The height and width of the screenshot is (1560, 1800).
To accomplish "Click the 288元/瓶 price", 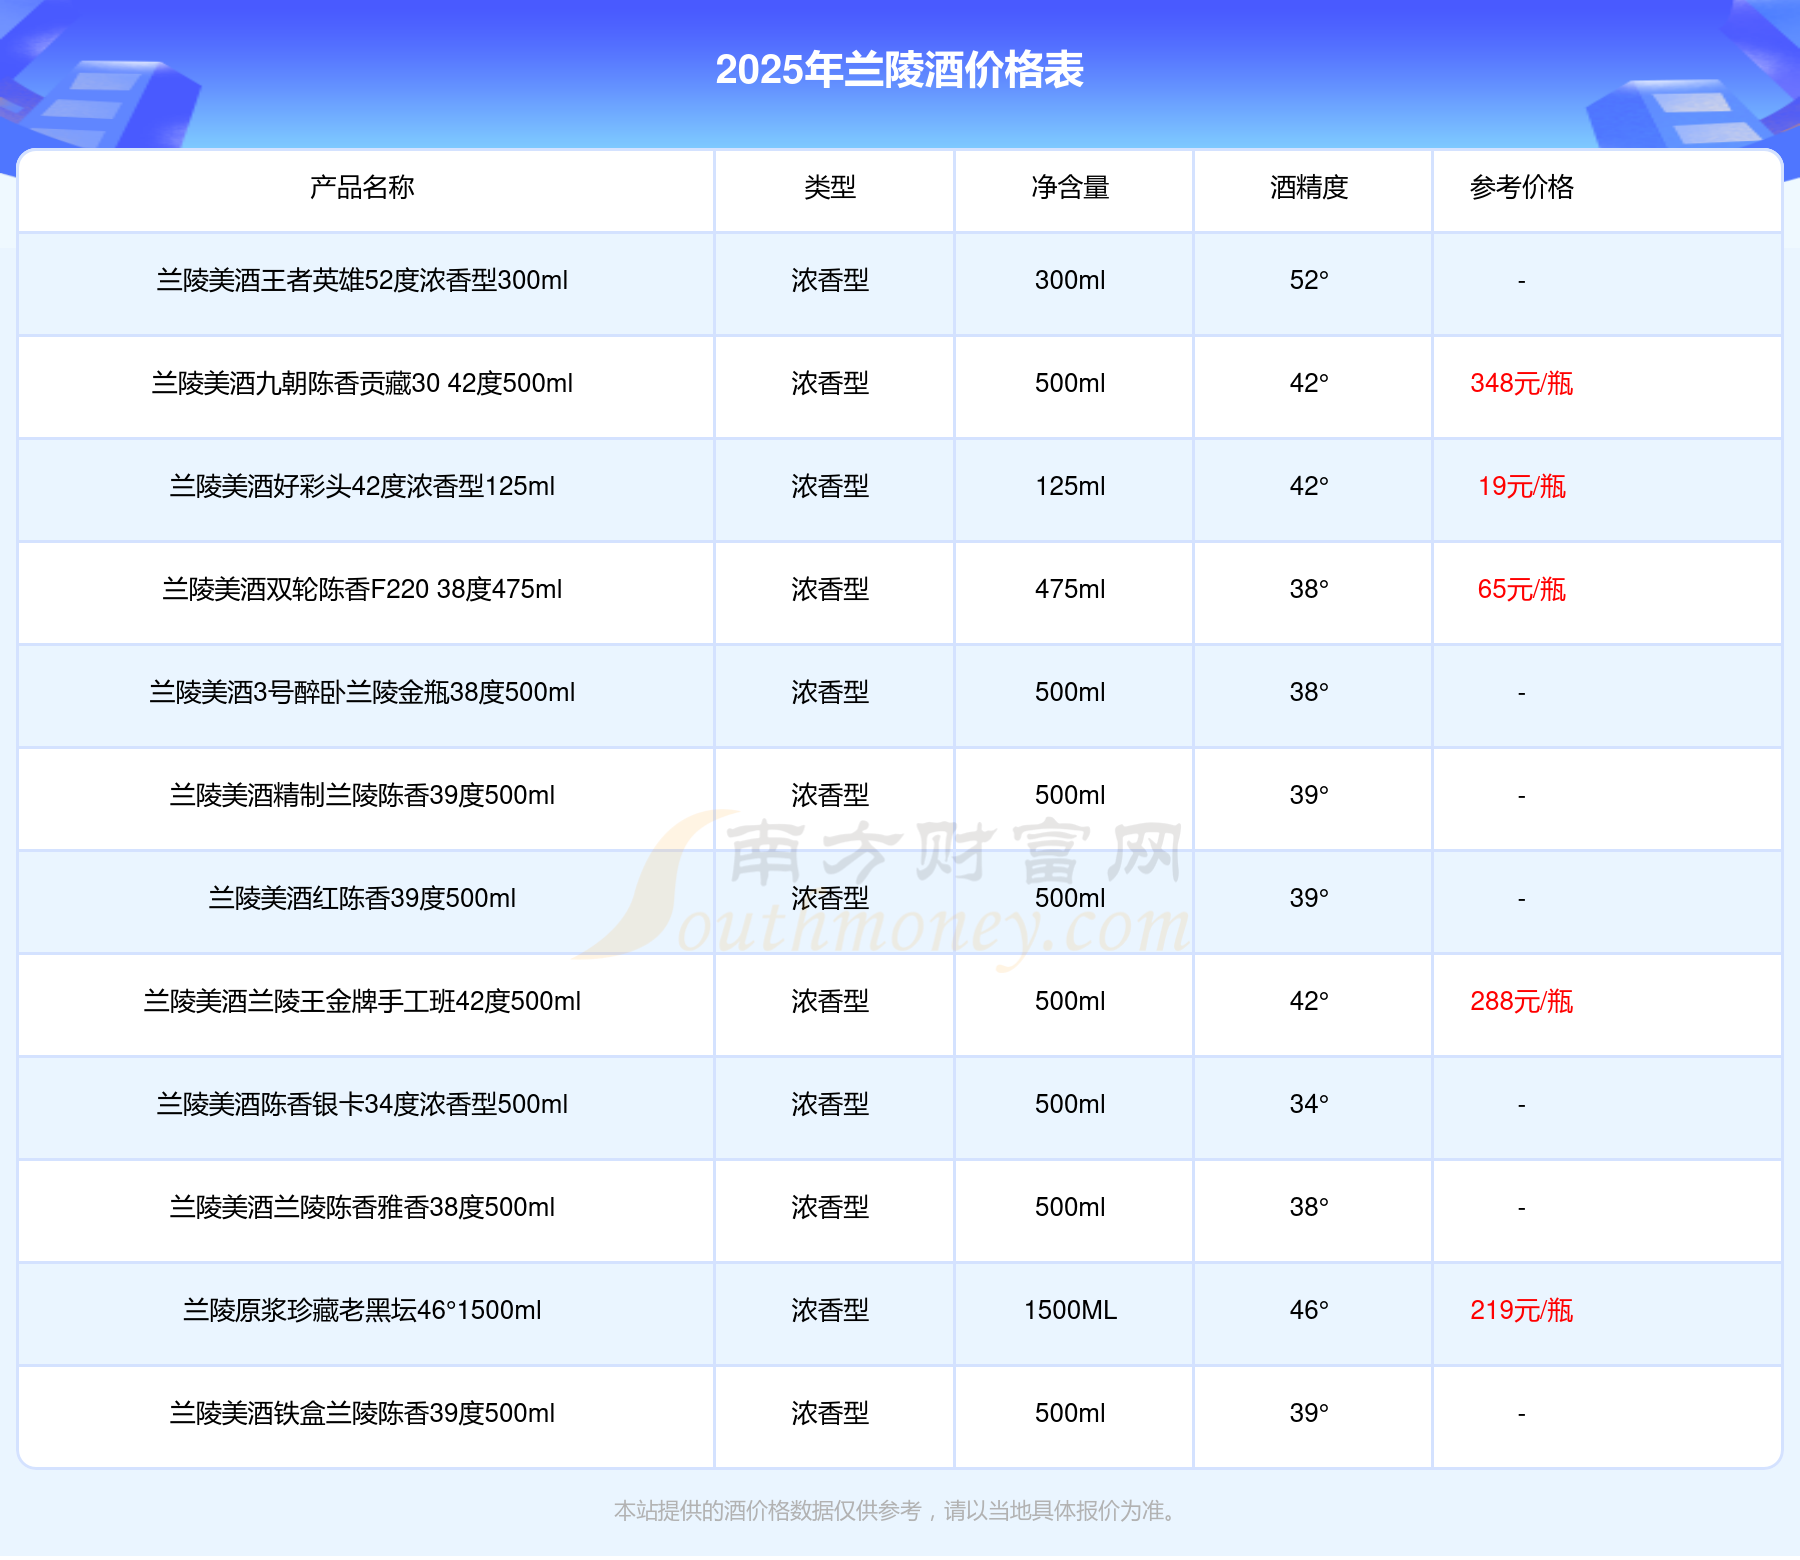I will coord(1521,1001).
